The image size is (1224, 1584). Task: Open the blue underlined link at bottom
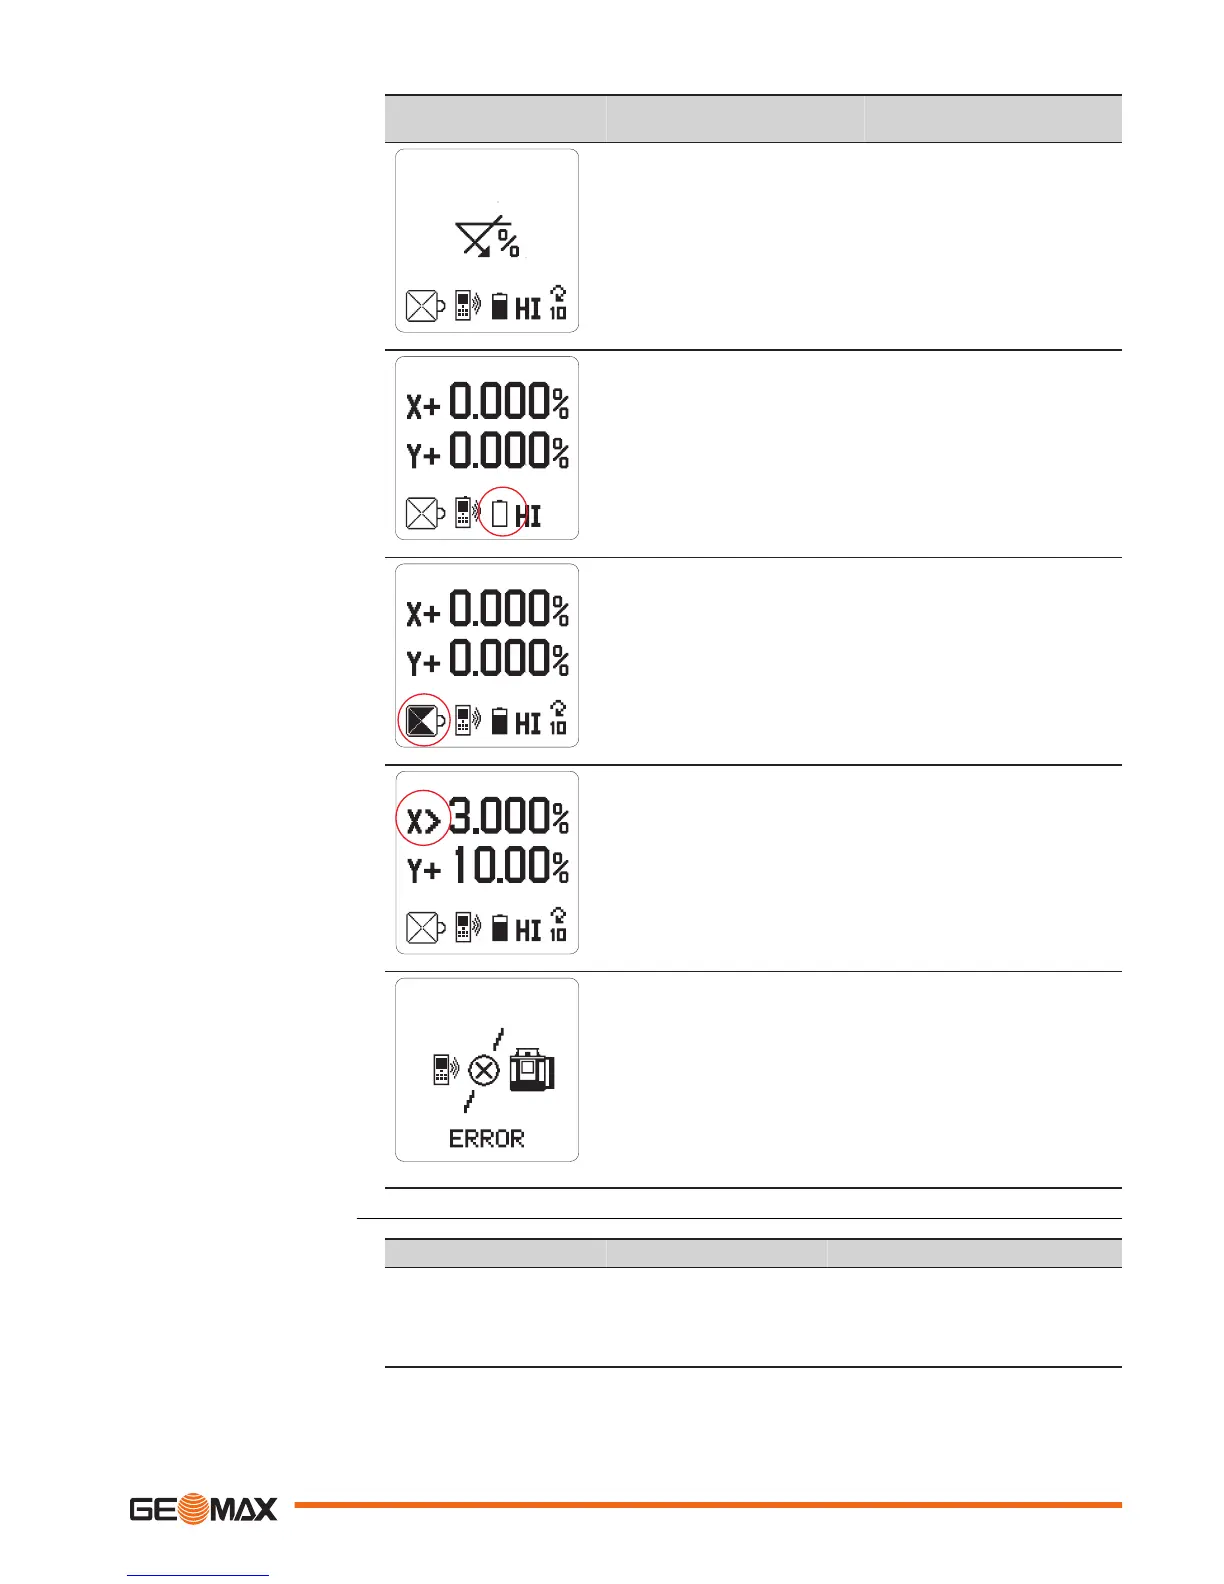point(198,1575)
